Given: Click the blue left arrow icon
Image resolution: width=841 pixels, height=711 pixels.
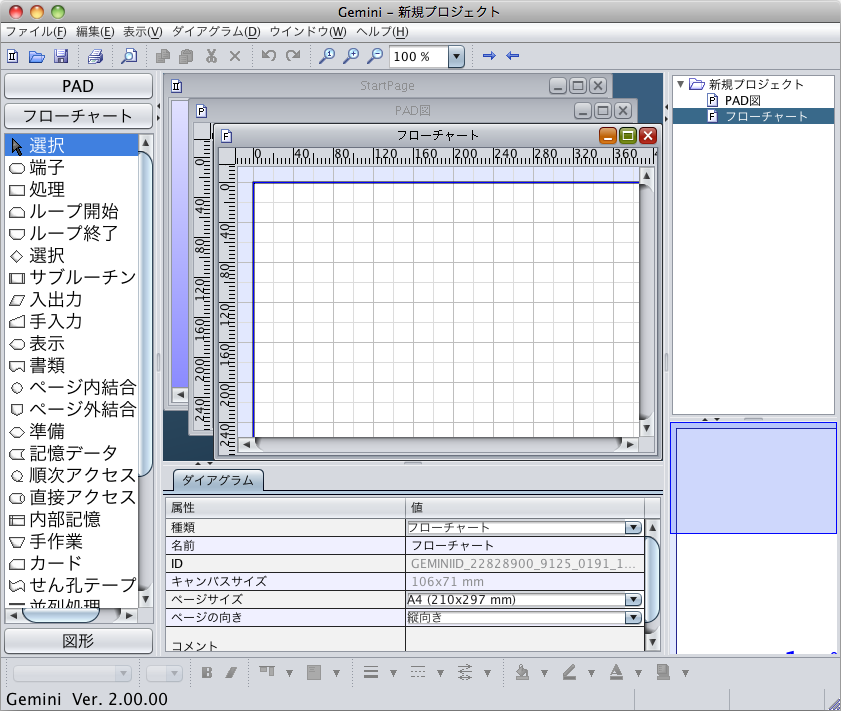Looking at the screenshot, I should 513,56.
